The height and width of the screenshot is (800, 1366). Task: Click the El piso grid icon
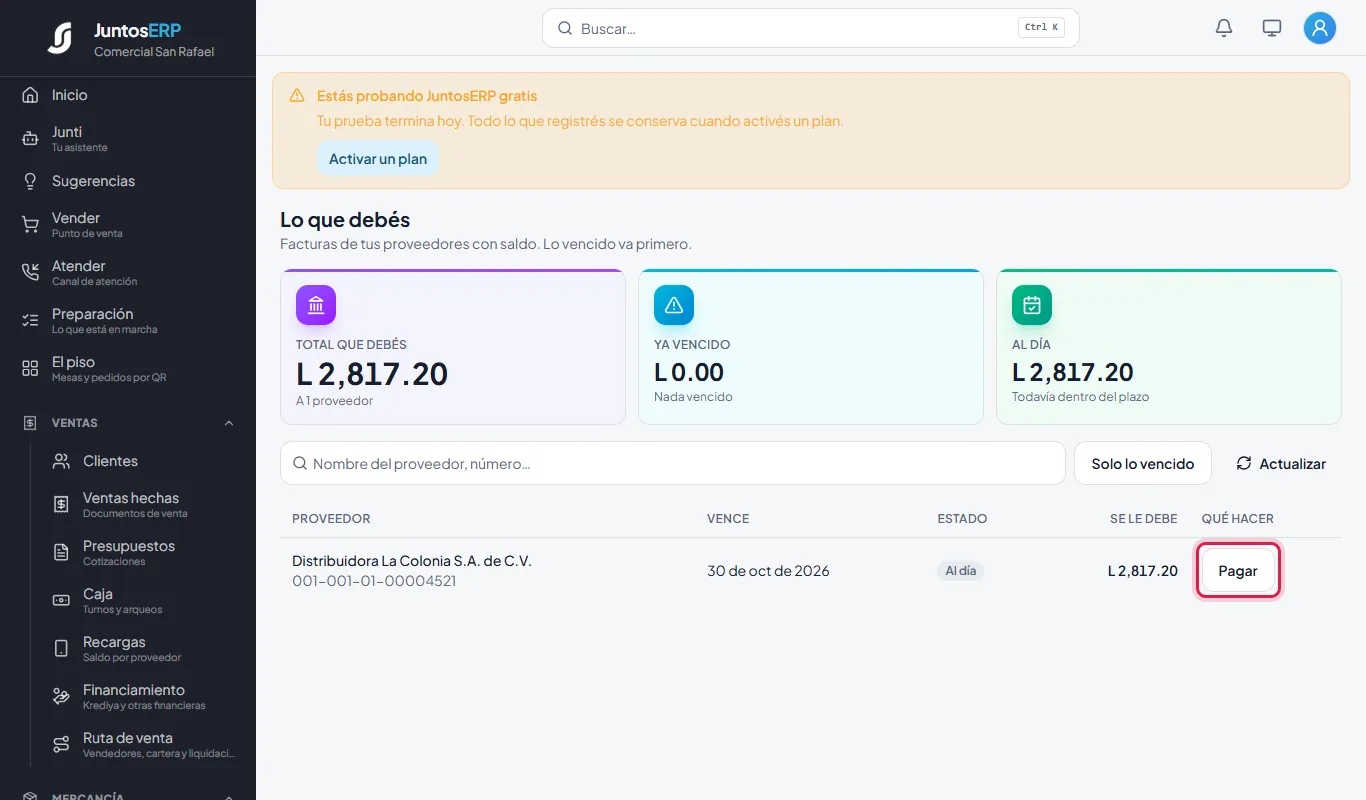[30, 369]
